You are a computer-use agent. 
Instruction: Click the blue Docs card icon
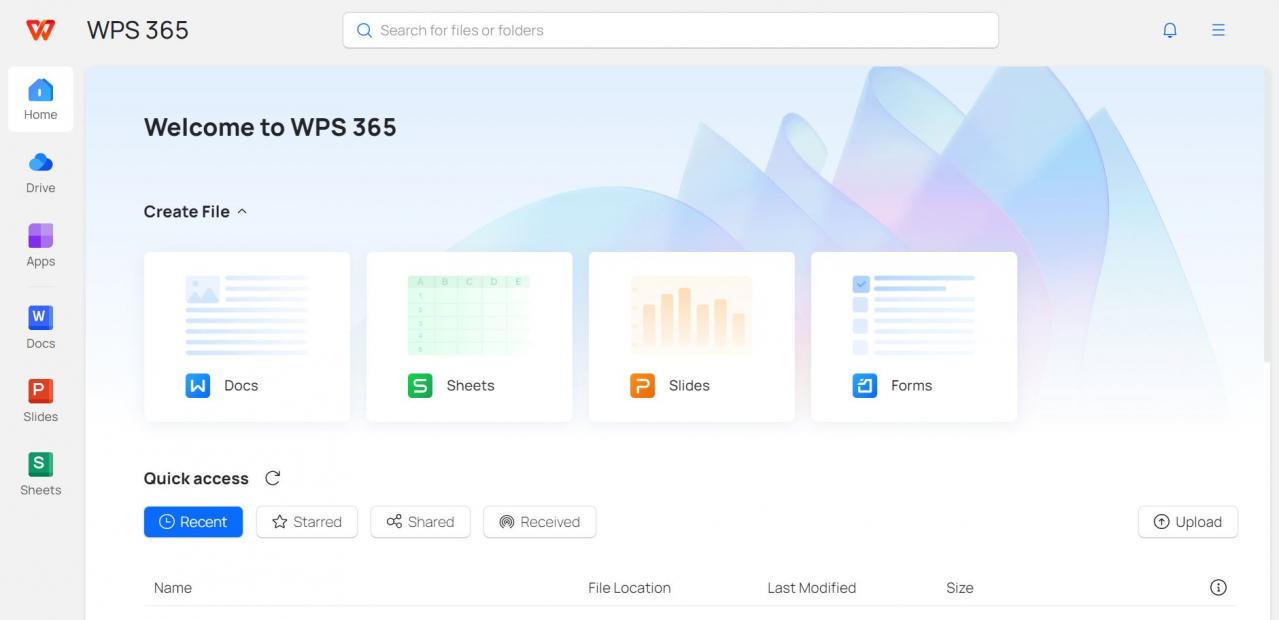198,385
